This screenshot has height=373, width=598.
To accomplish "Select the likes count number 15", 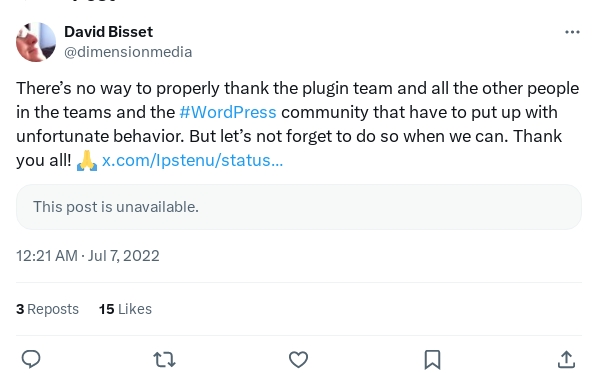I will tap(106, 309).
